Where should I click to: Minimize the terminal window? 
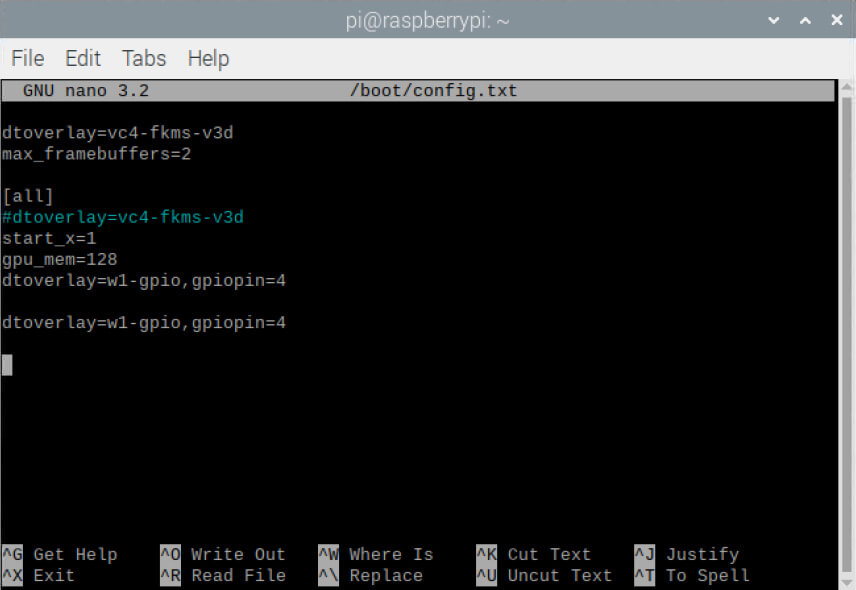(x=773, y=20)
